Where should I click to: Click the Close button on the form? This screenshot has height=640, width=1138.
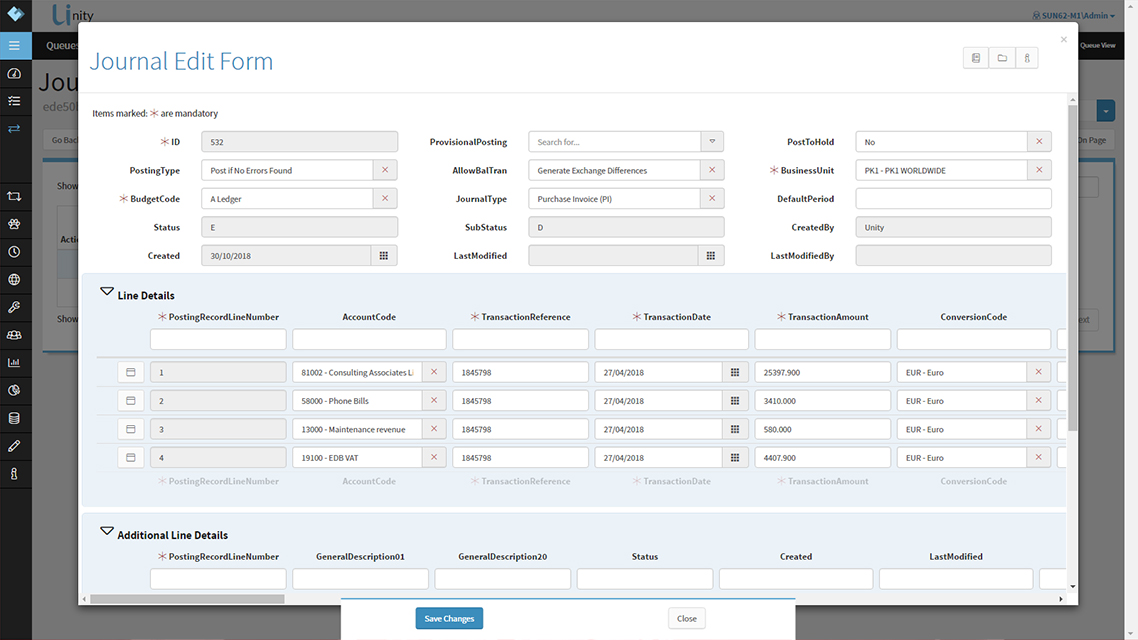point(686,618)
